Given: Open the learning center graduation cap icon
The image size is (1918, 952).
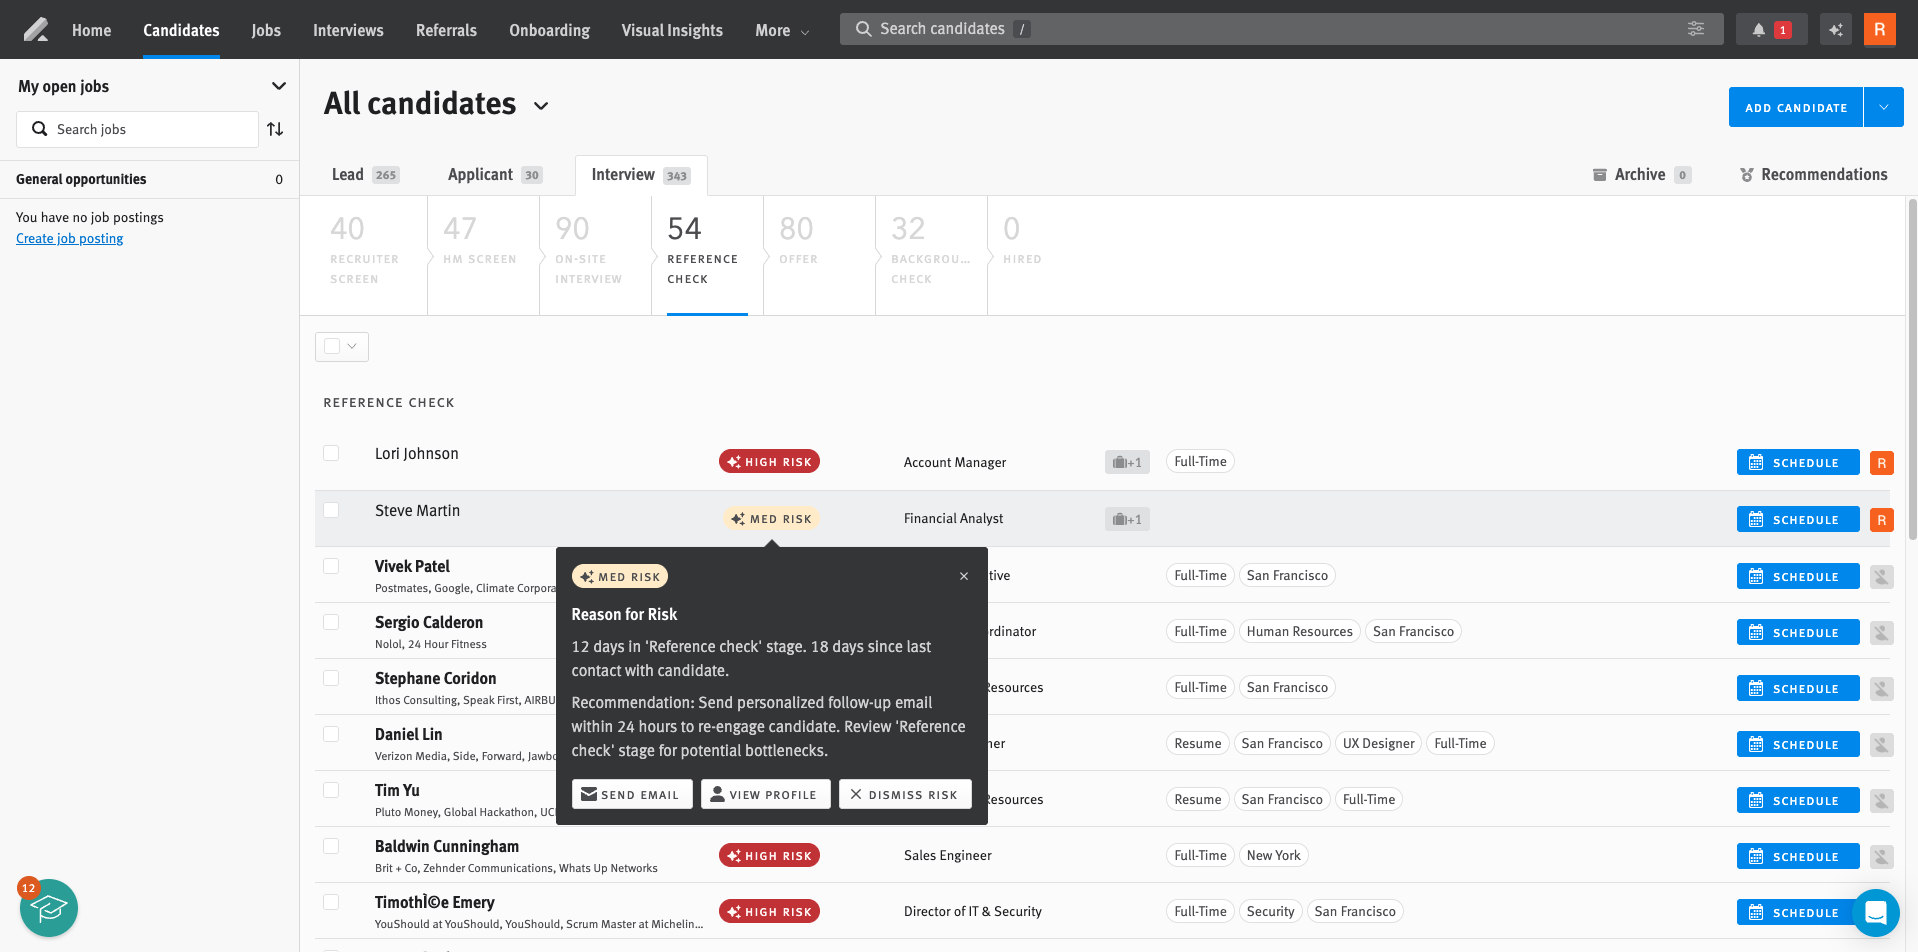Looking at the screenshot, I should pos(49,908).
